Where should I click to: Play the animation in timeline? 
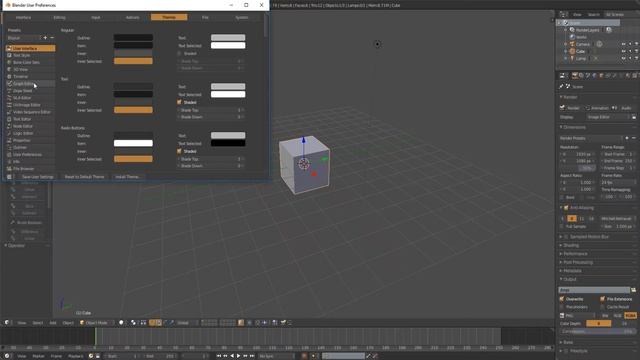point(239,356)
